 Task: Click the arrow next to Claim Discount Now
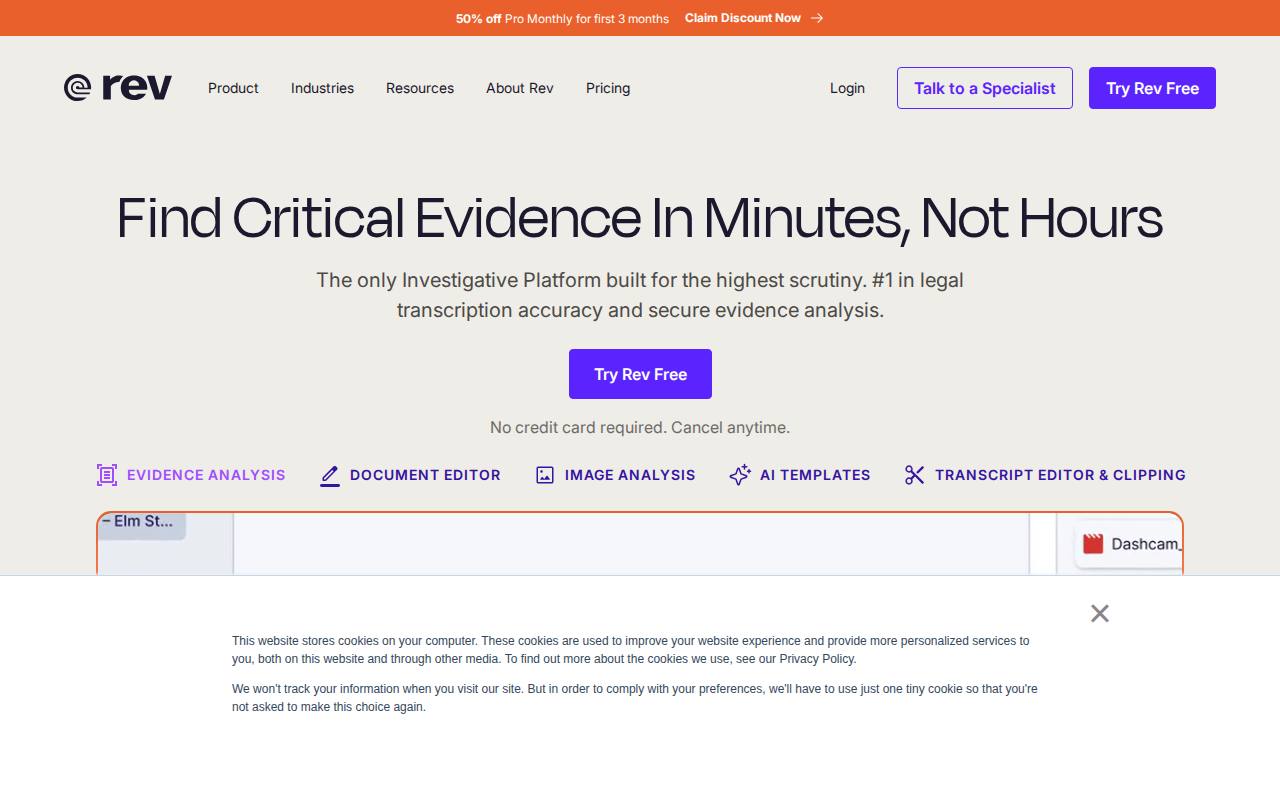817,18
